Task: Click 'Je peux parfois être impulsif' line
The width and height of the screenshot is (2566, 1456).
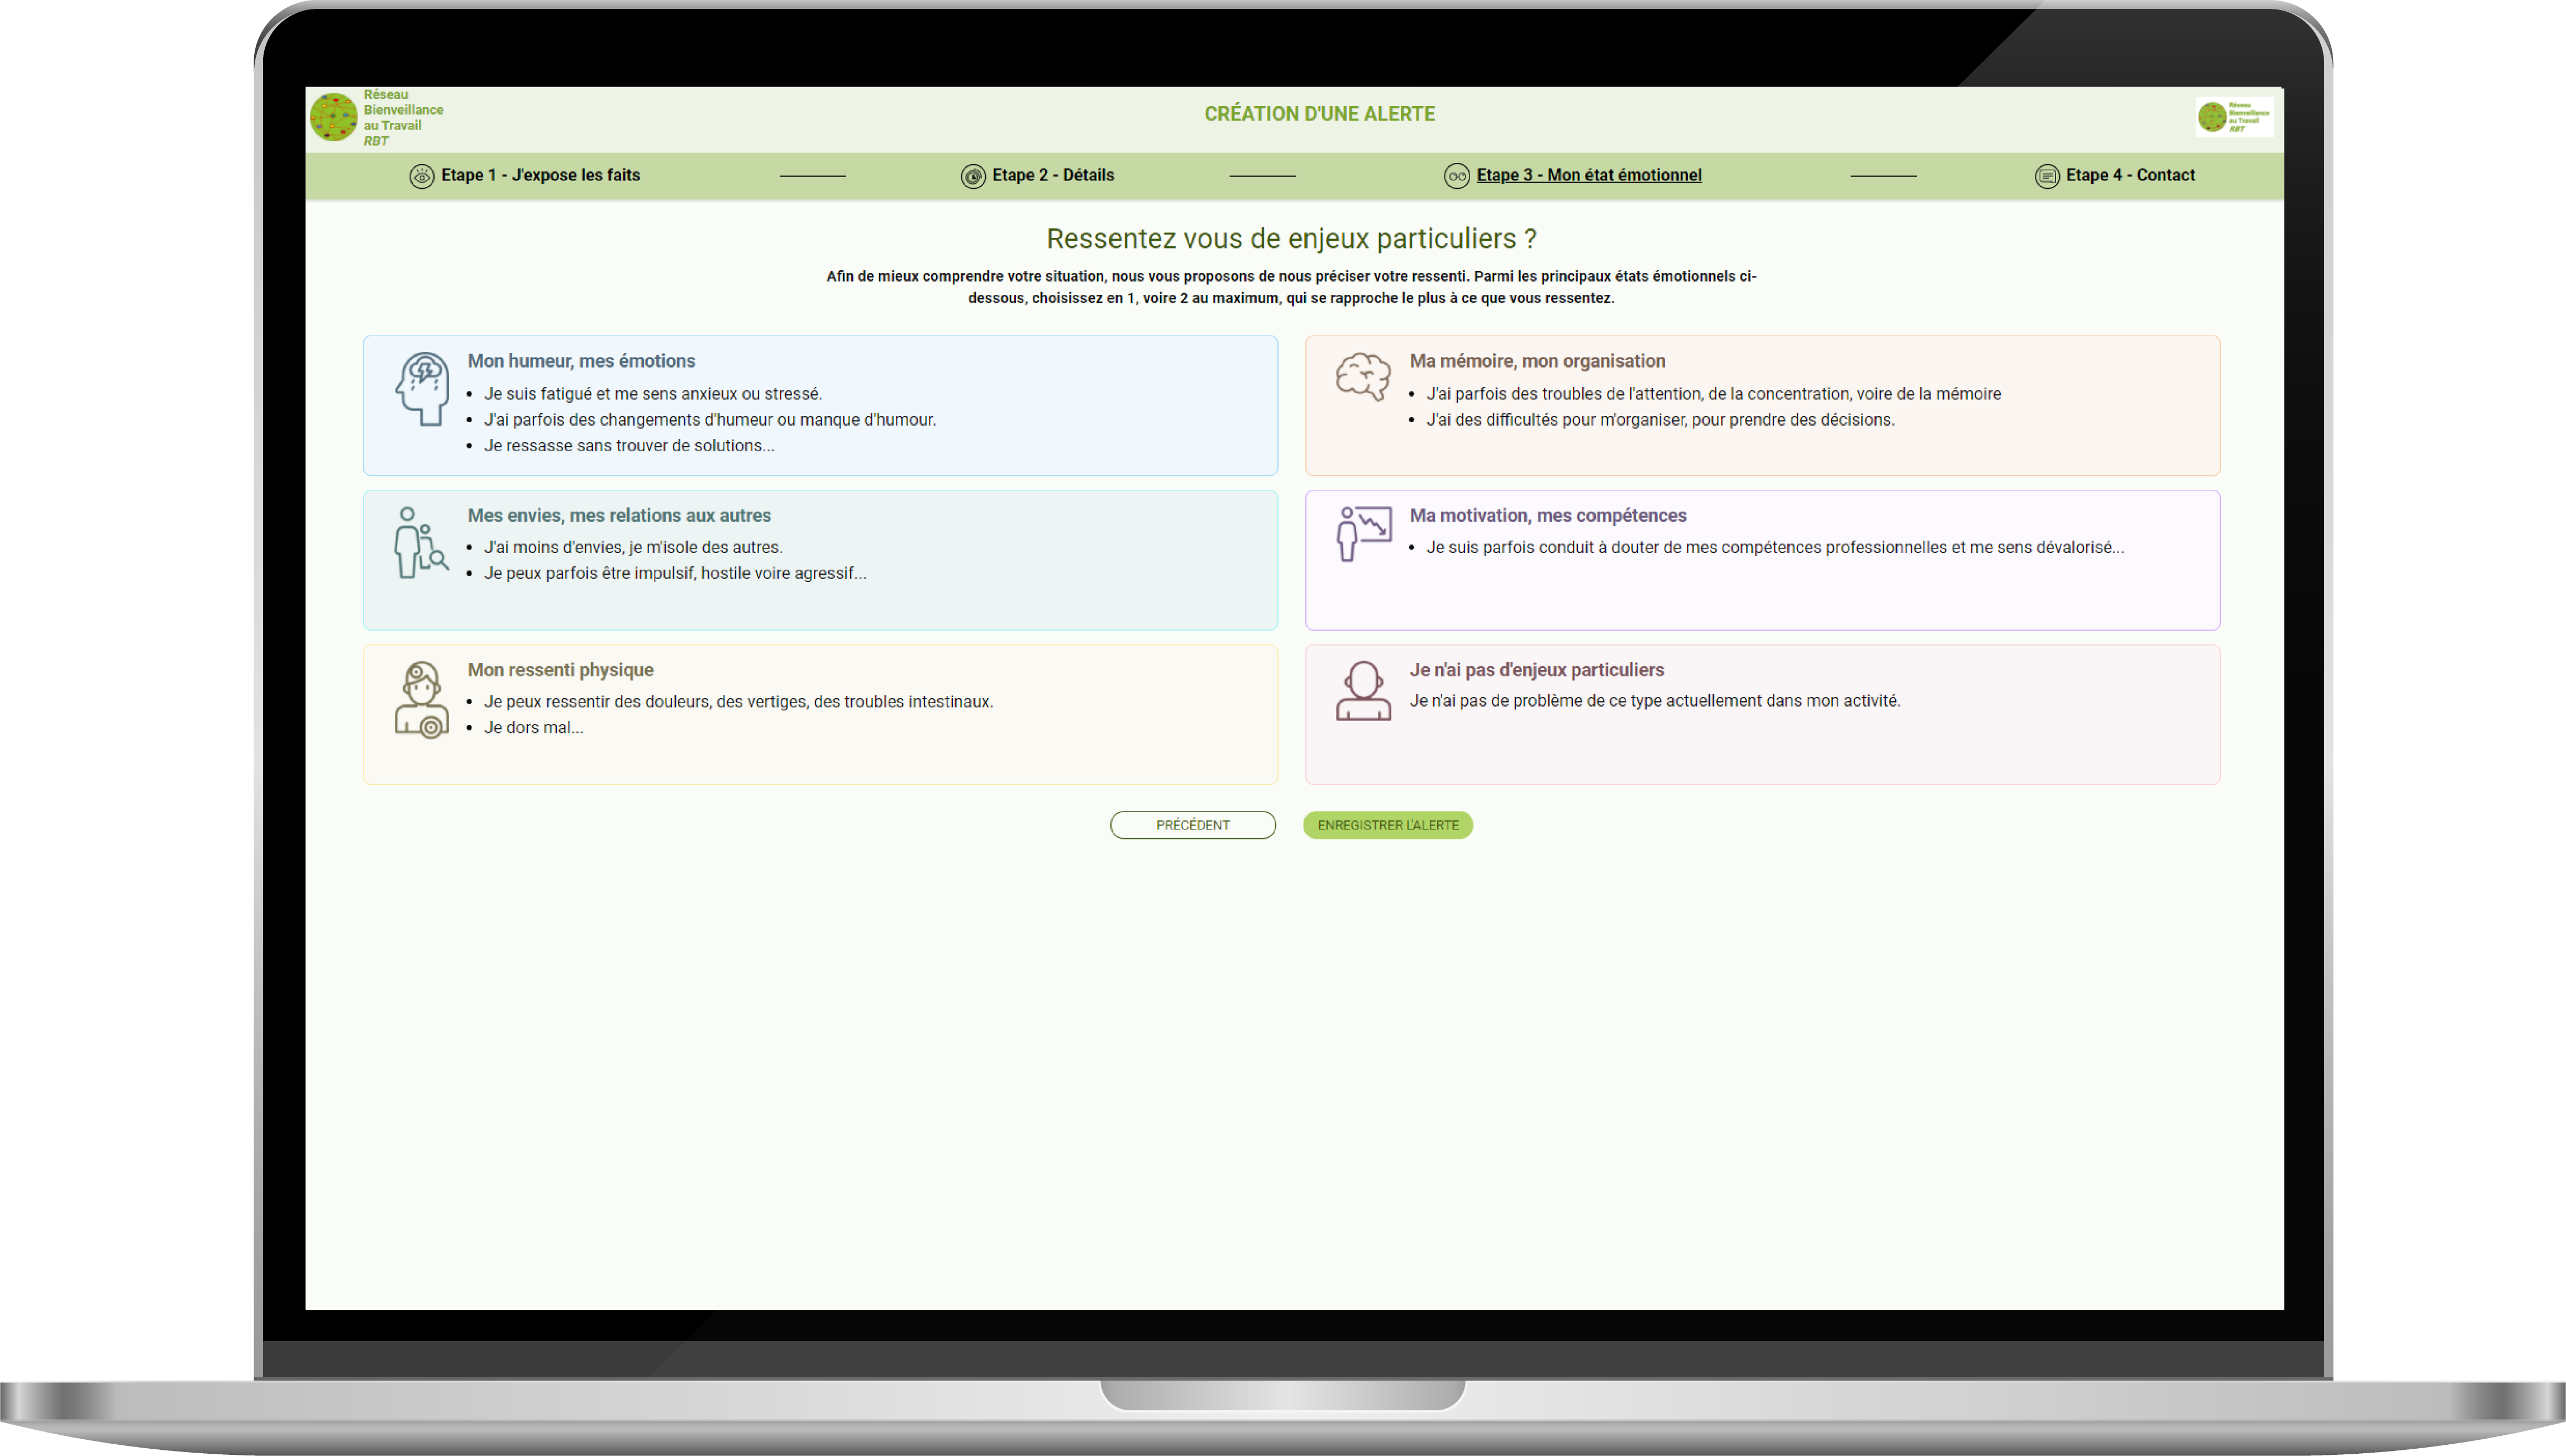Action: pos(675,573)
